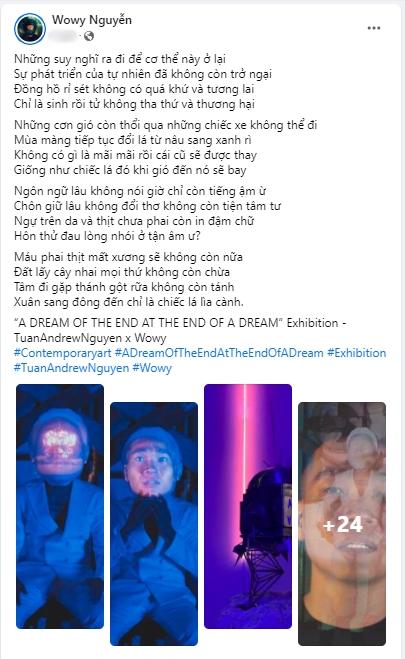Show the +24 more photos thumbnail

tap(342, 524)
